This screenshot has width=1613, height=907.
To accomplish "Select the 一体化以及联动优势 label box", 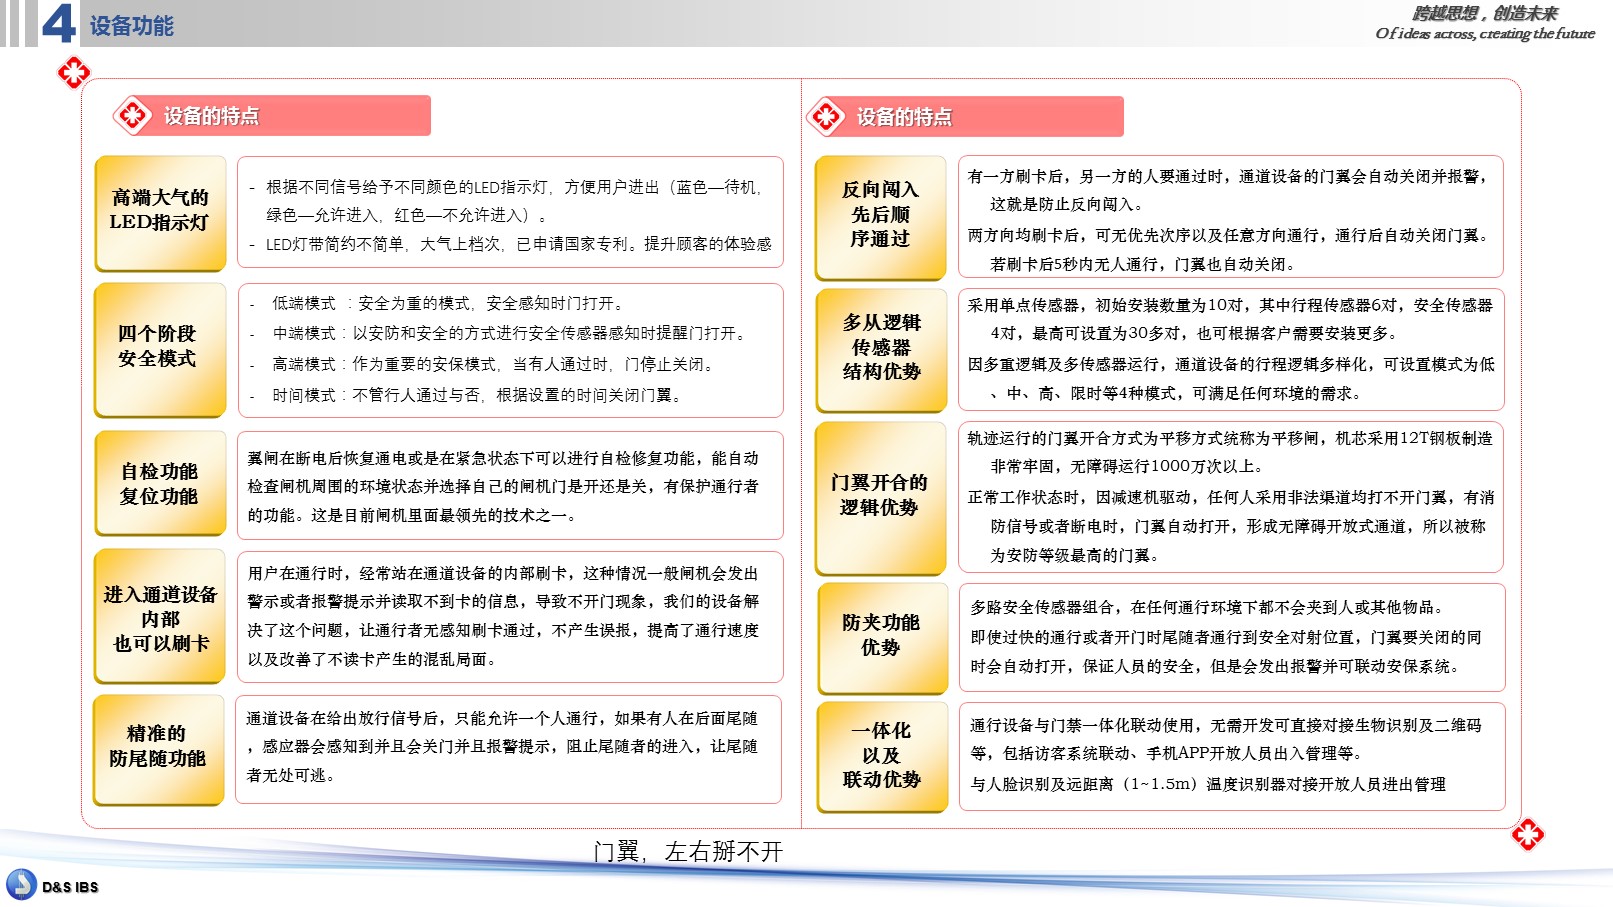I will click(882, 757).
